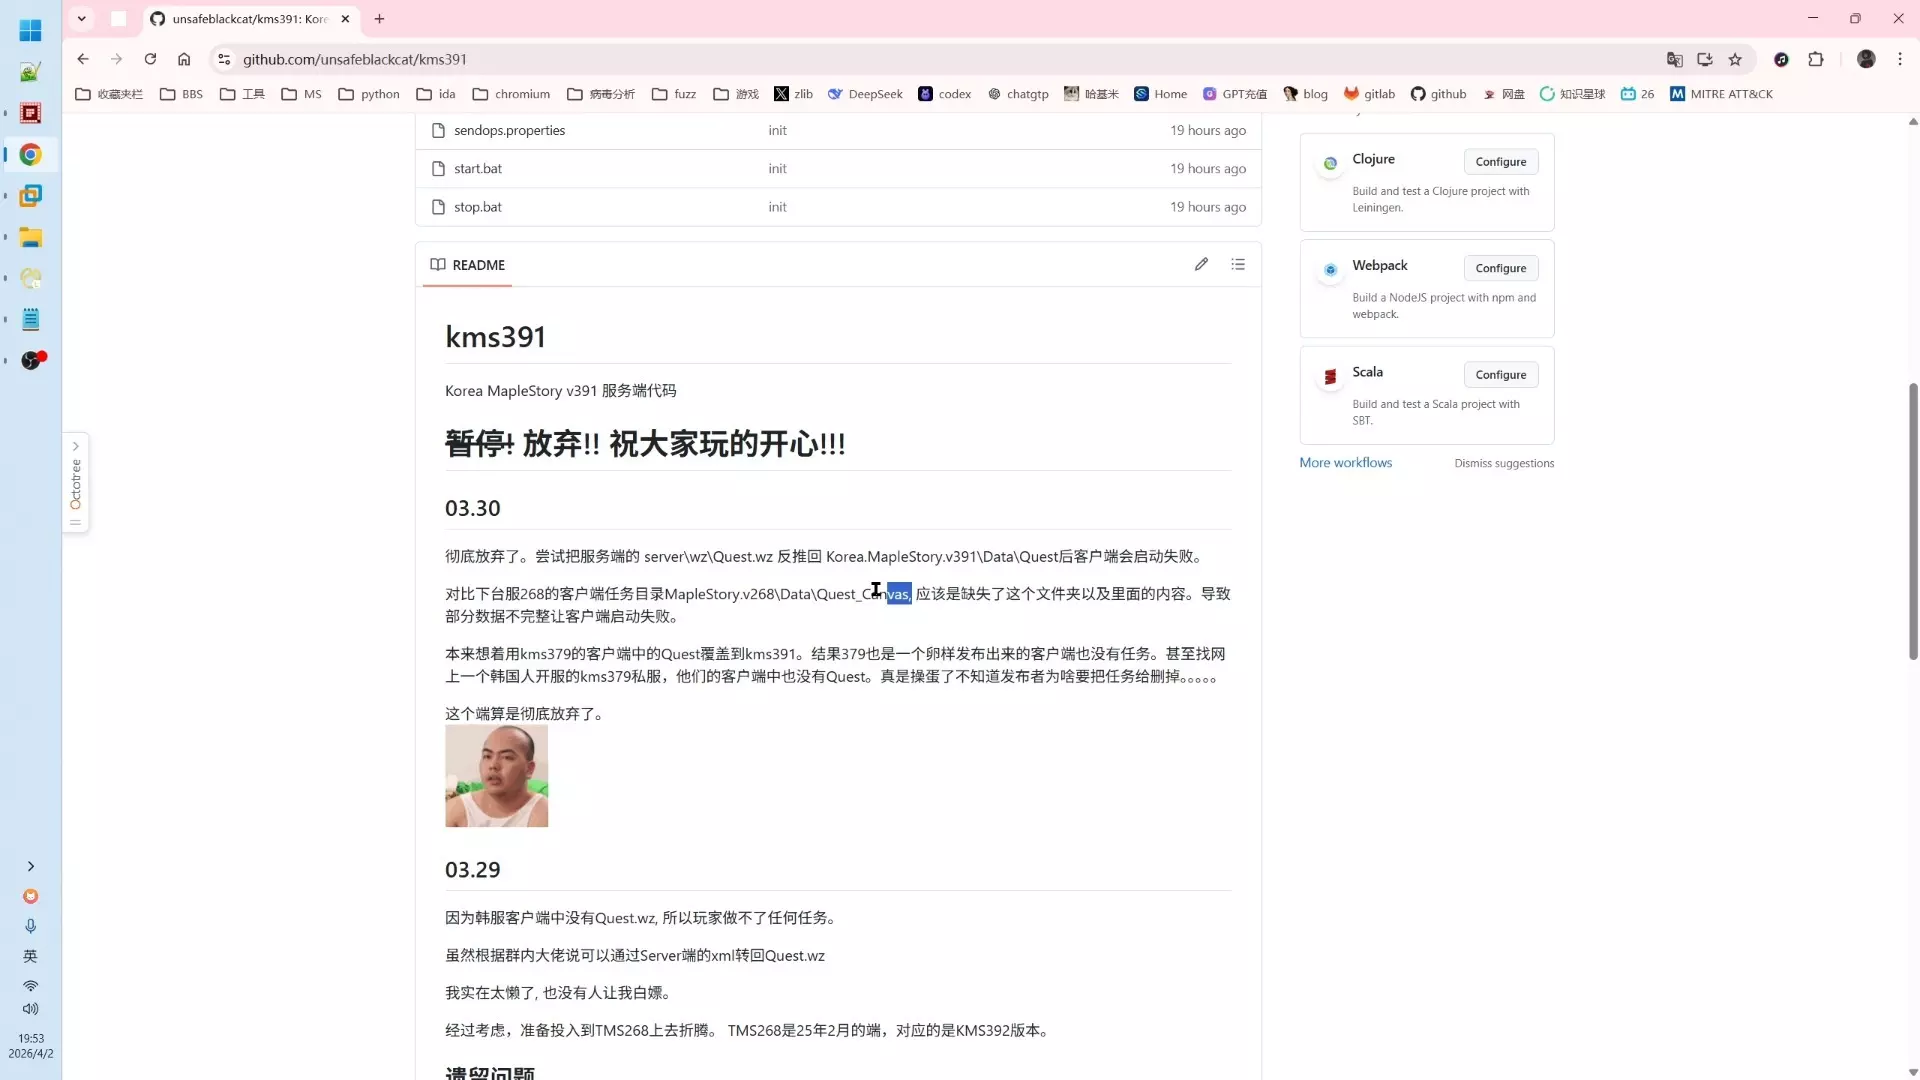1920x1080 pixels.
Task: Open the More workflows link
Action: pyautogui.click(x=1345, y=462)
